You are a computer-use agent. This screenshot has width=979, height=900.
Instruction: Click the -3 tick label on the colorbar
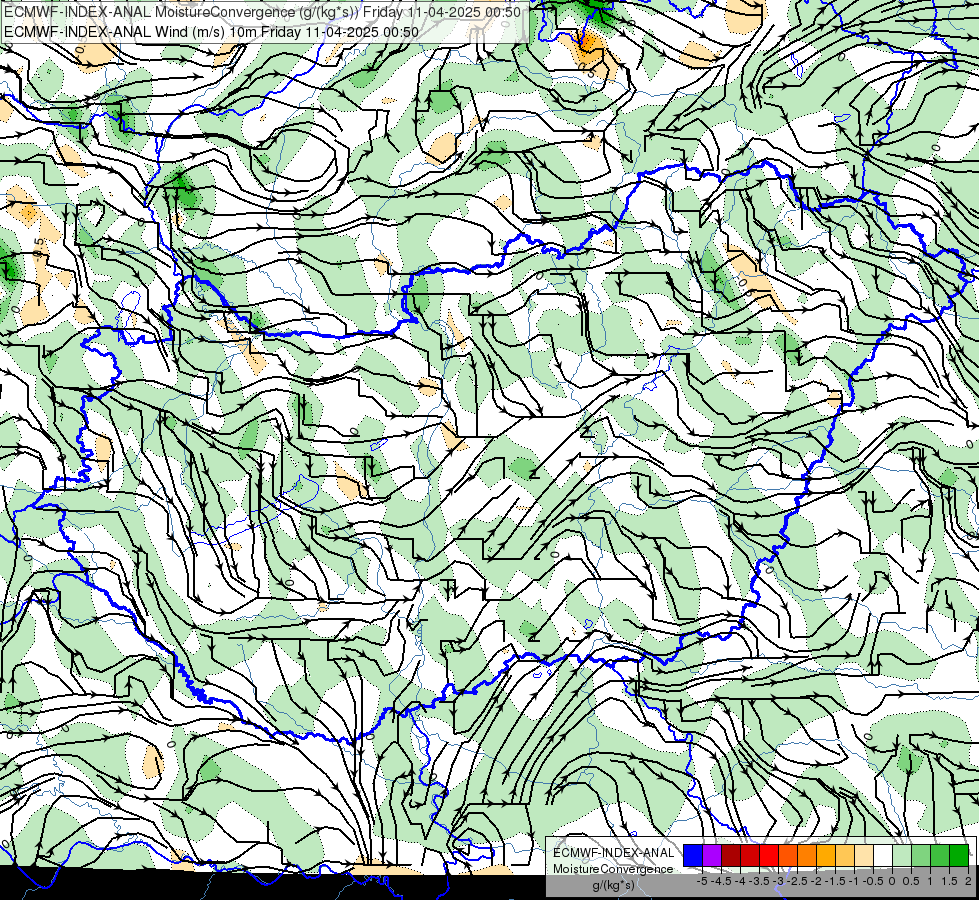click(779, 881)
